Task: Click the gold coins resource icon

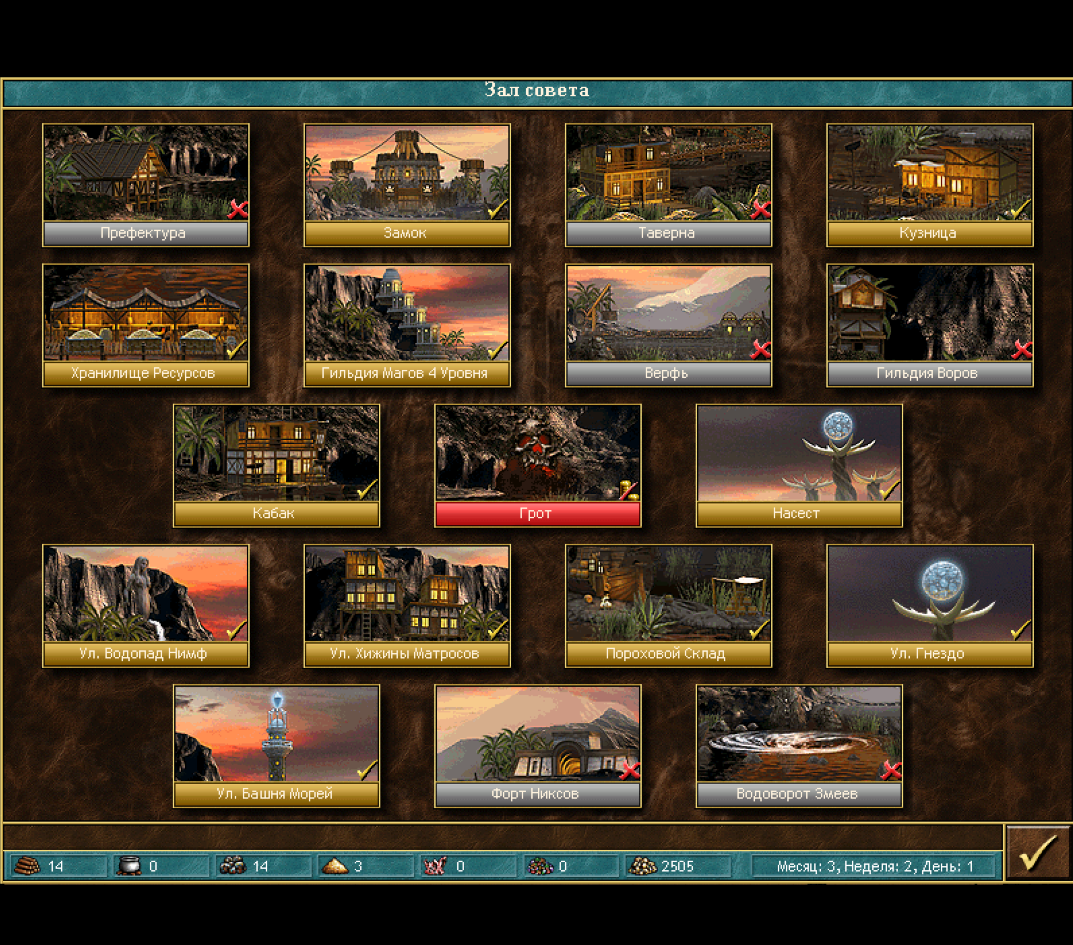Action: tap(643, 866)
